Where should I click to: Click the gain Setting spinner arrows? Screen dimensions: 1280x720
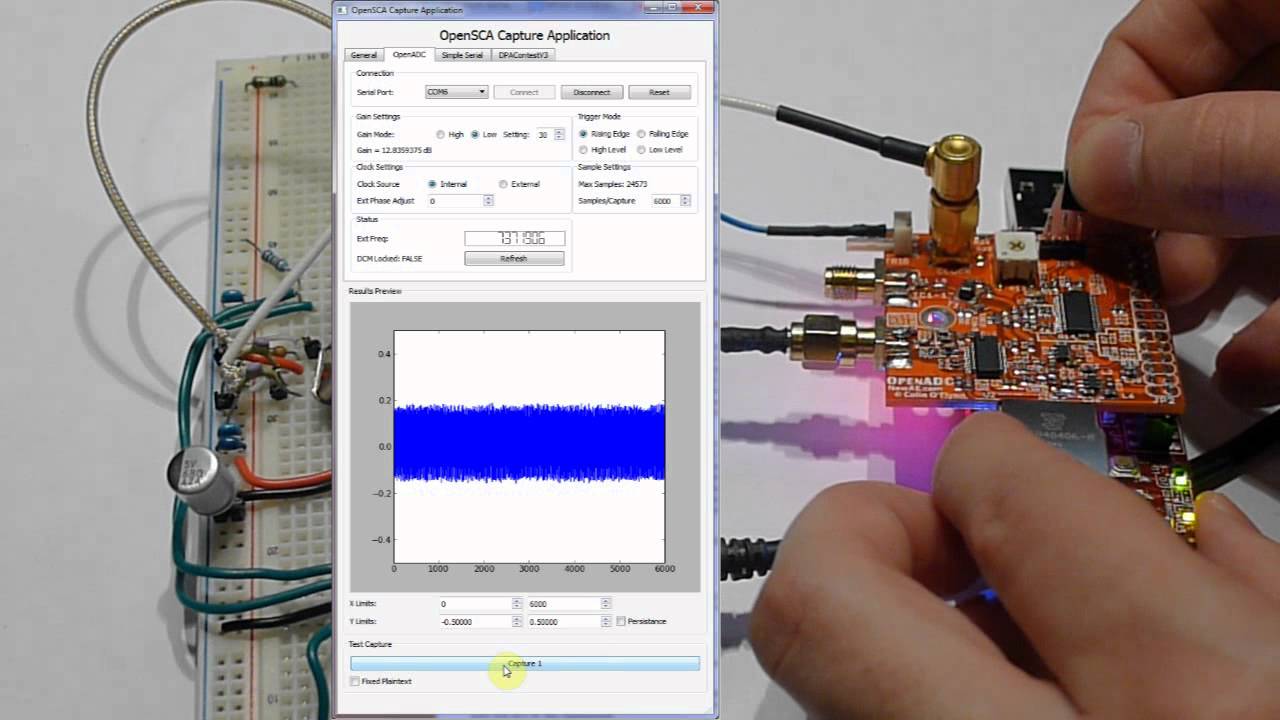[x=559, y=134]
